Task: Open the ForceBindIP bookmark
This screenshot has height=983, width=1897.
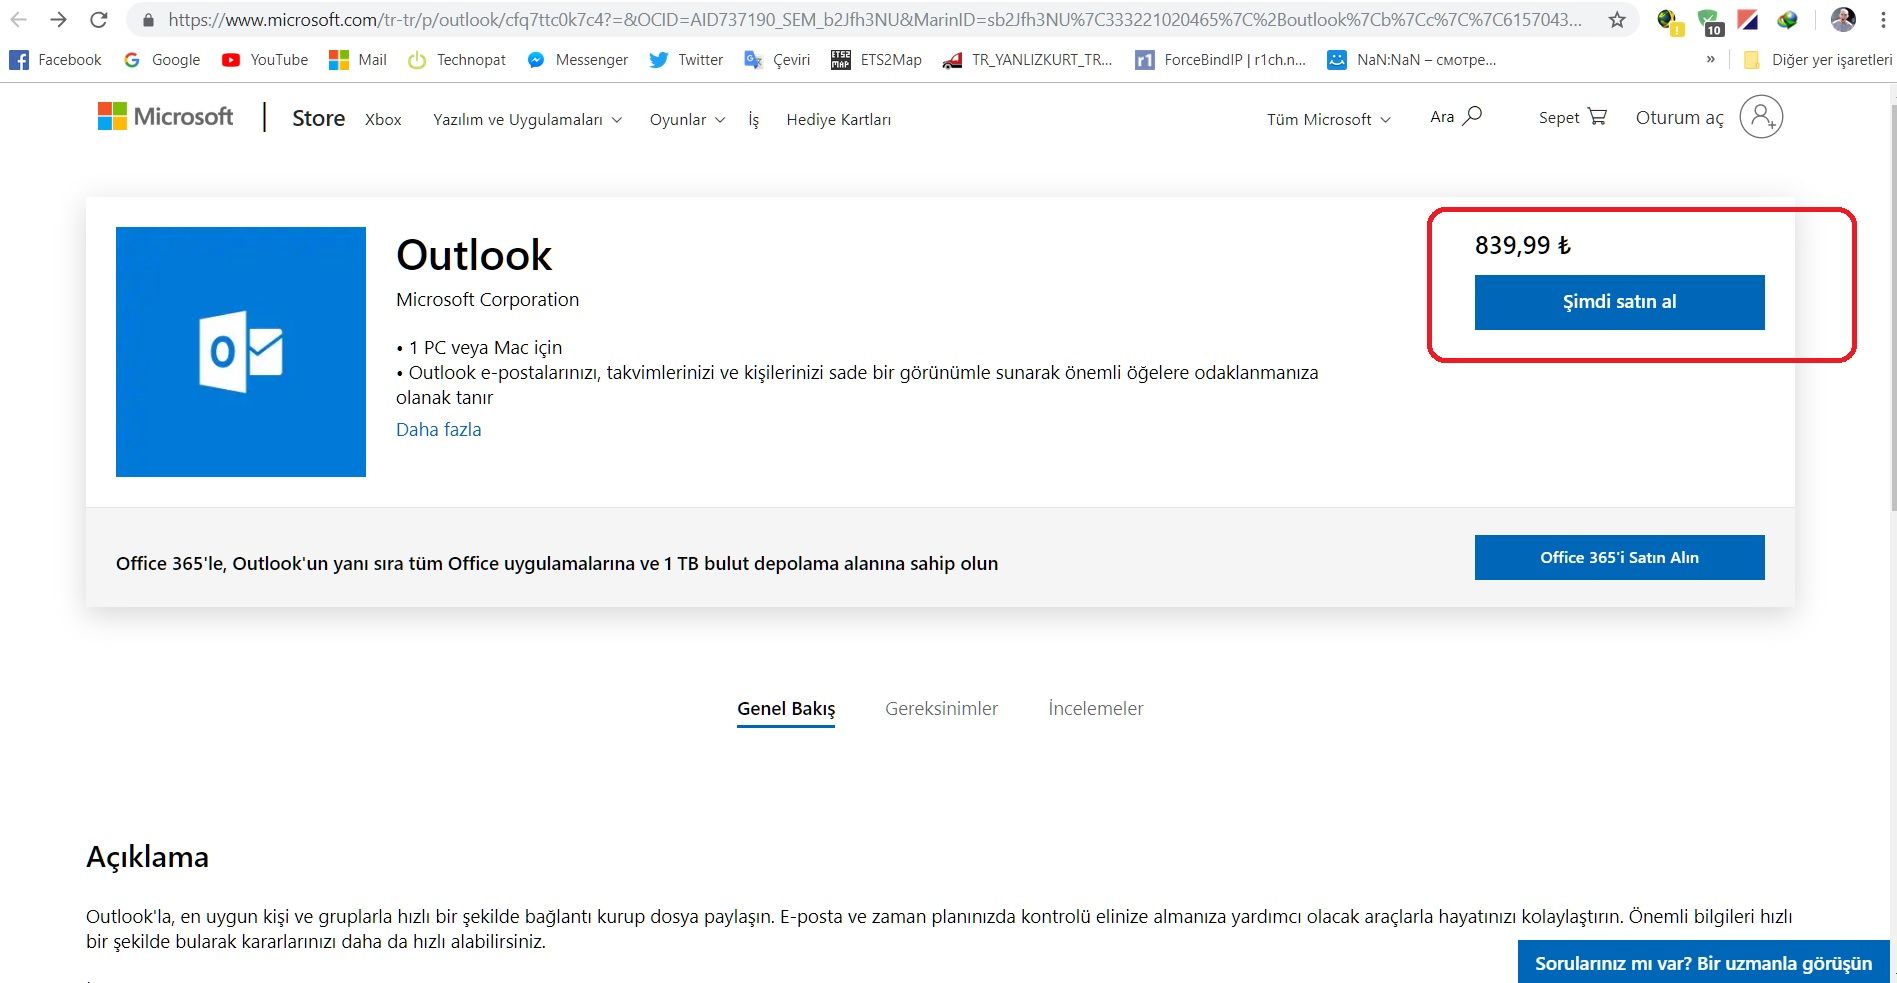Action: click(x=1221, y=60)
